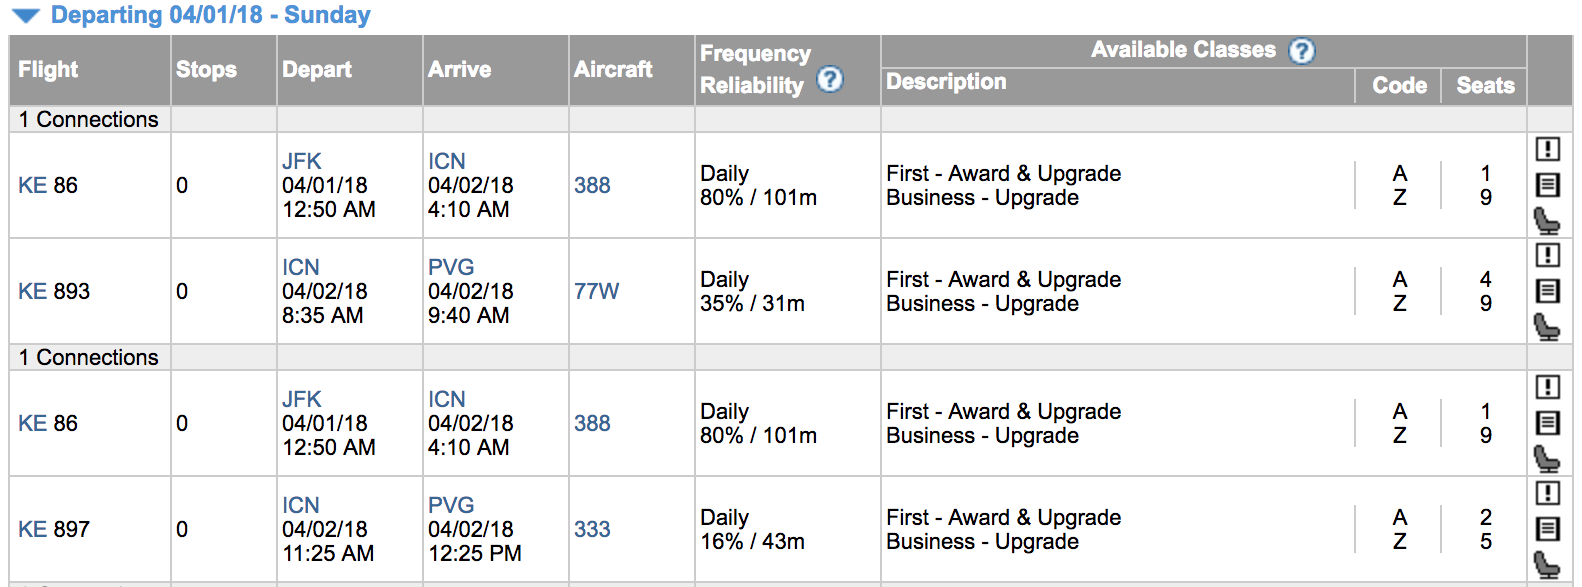Click alert icon for KE 897 flight
Screen dimensions: 1582x587
click(x=1547, y=493)
